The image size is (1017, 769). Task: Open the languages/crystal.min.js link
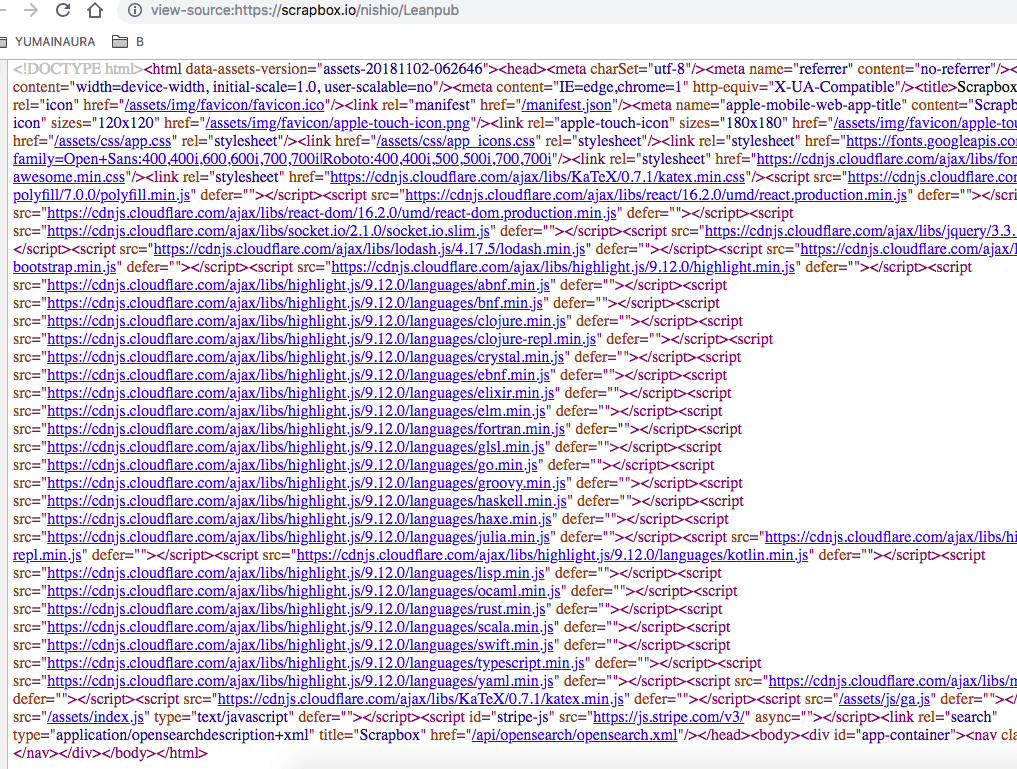(305, 357)
